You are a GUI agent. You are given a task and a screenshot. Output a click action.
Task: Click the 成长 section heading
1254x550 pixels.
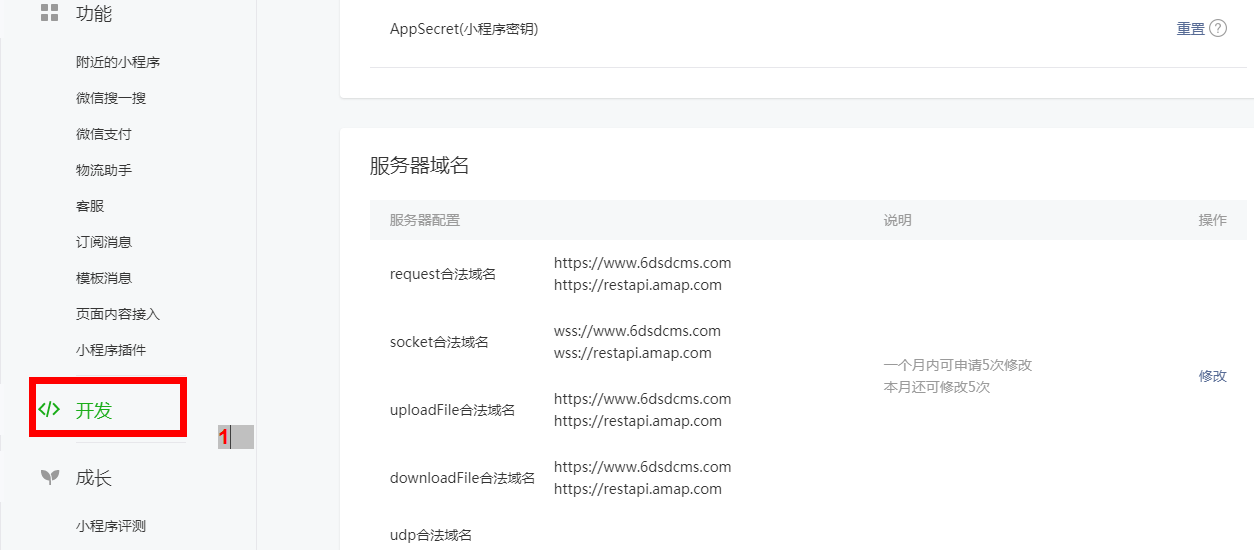point(94,478)
